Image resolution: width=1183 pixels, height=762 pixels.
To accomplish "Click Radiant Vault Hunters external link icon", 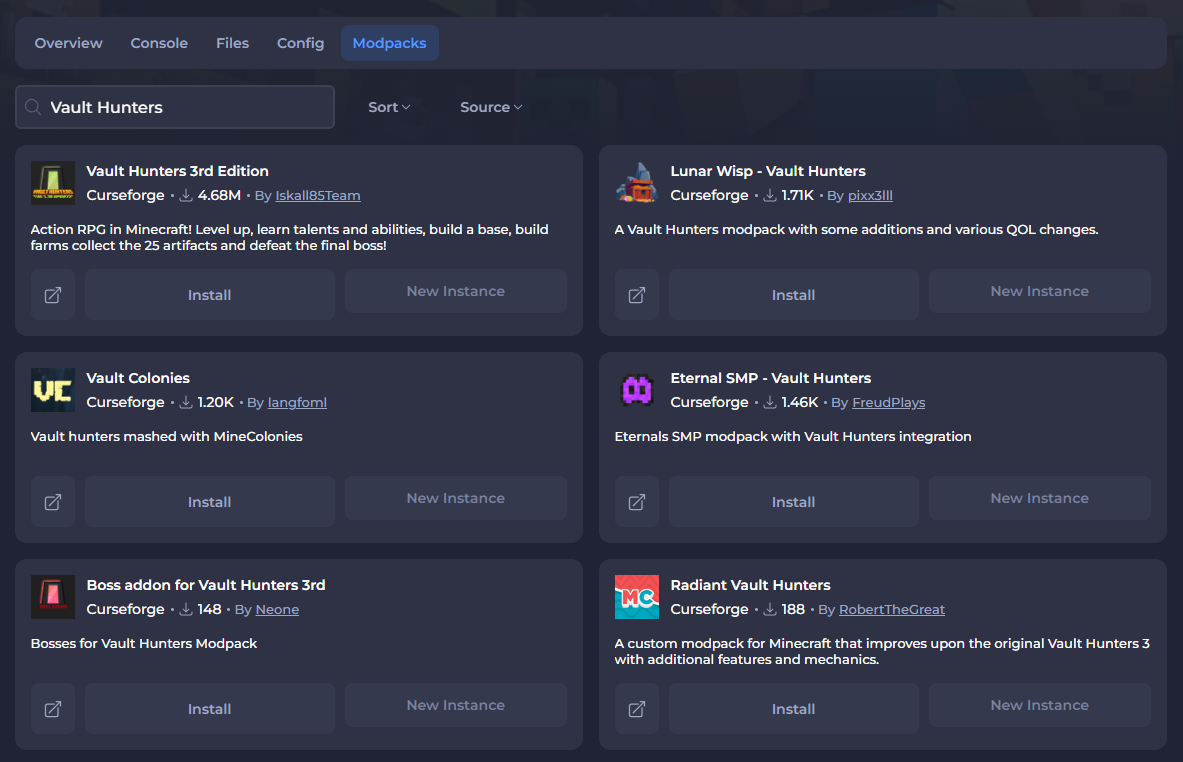I will 636,709.
